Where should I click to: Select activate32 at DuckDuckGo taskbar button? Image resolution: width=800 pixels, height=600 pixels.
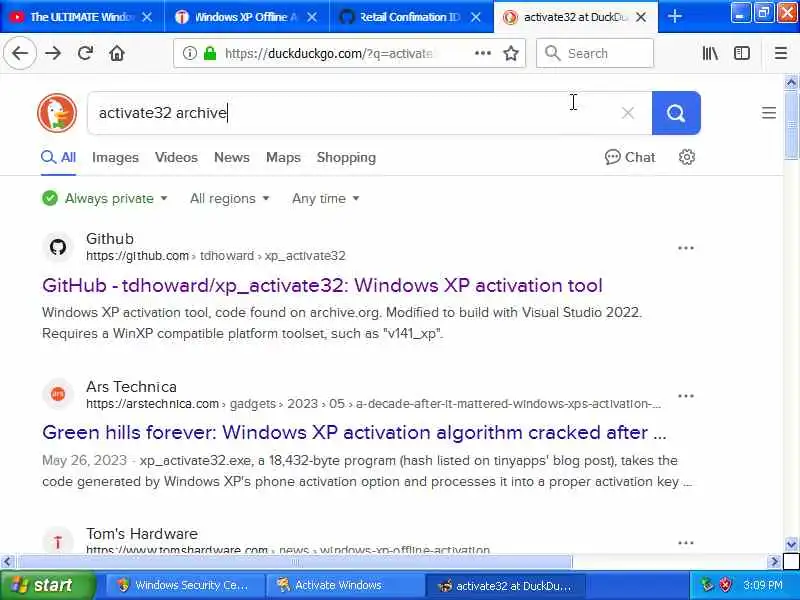coord(505,585)
